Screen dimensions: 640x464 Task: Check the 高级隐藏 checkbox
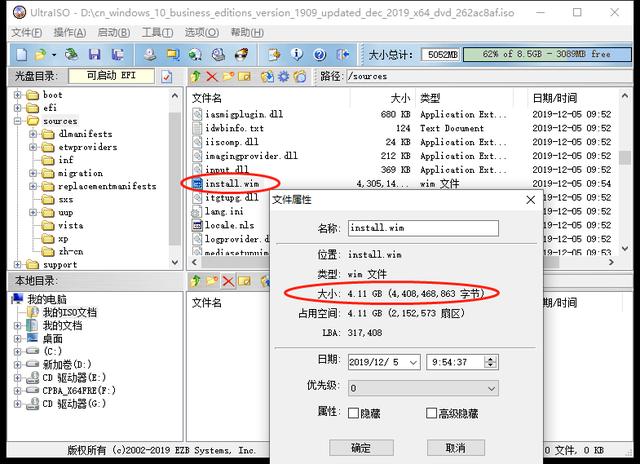(x=431, y=413)
